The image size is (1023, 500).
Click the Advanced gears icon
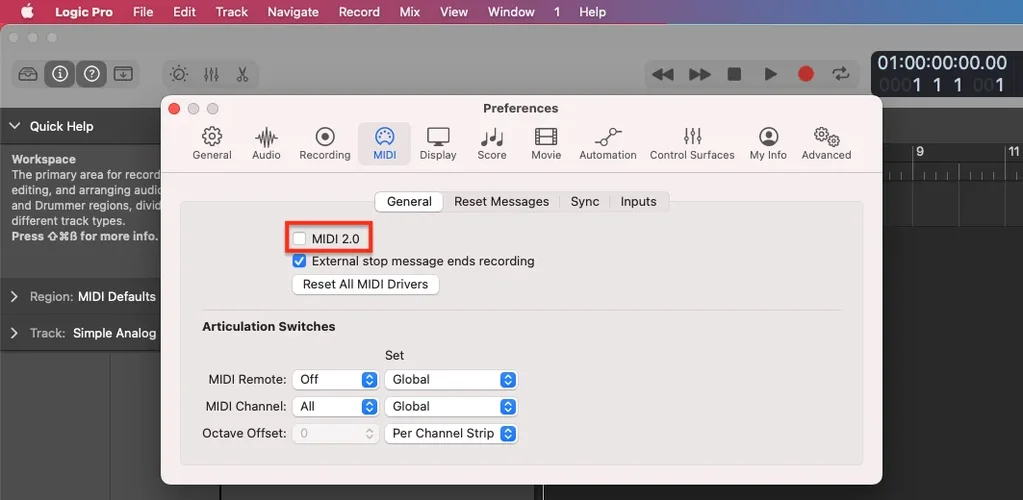[x=826, y=143]
